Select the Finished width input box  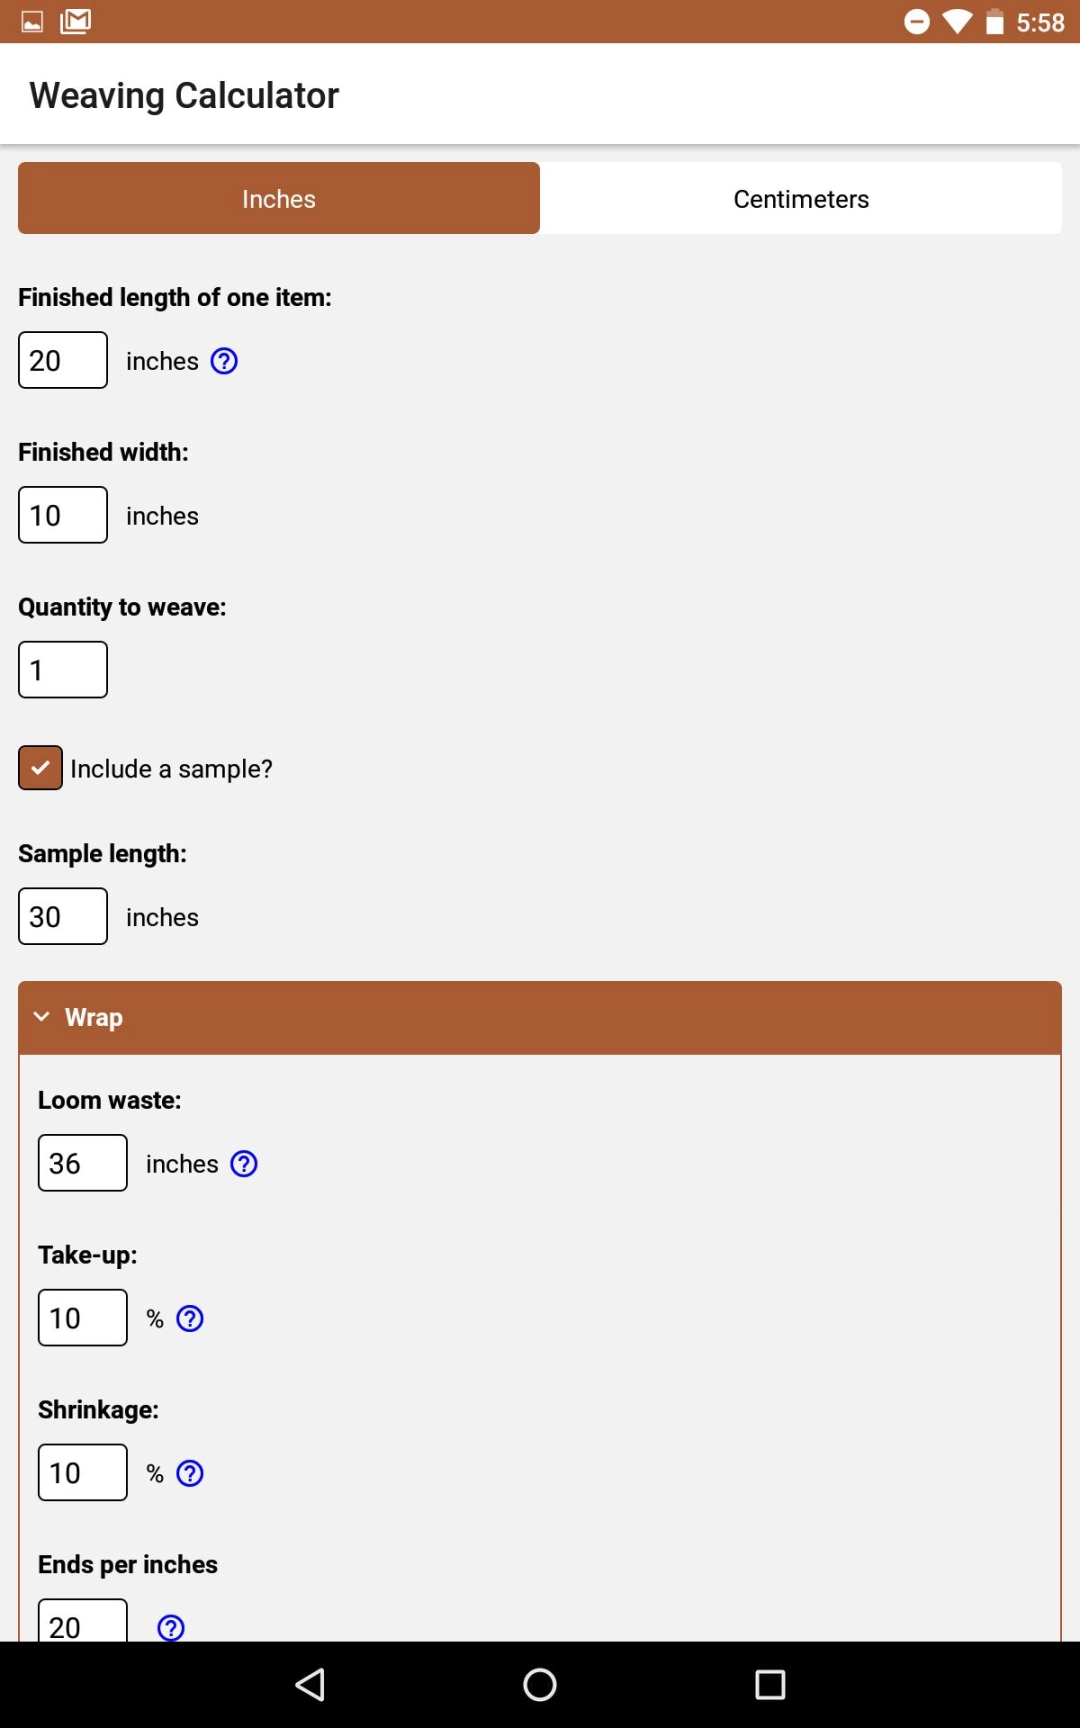click(x=63, y=516)
